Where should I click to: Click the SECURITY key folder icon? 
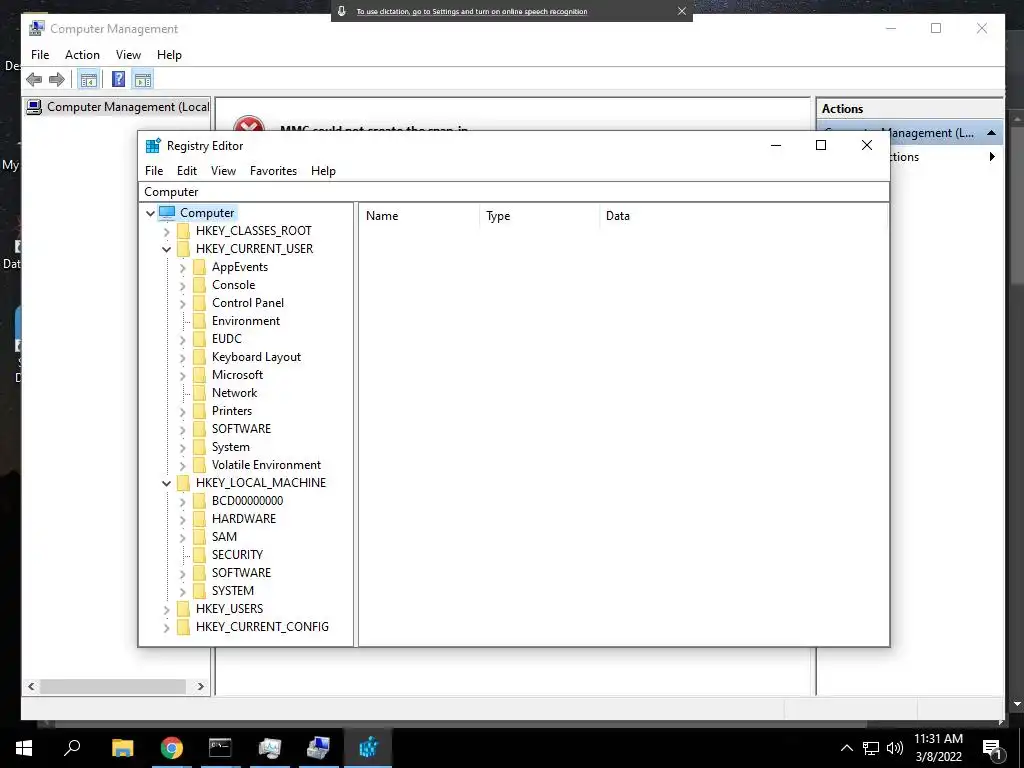[199, 555]
